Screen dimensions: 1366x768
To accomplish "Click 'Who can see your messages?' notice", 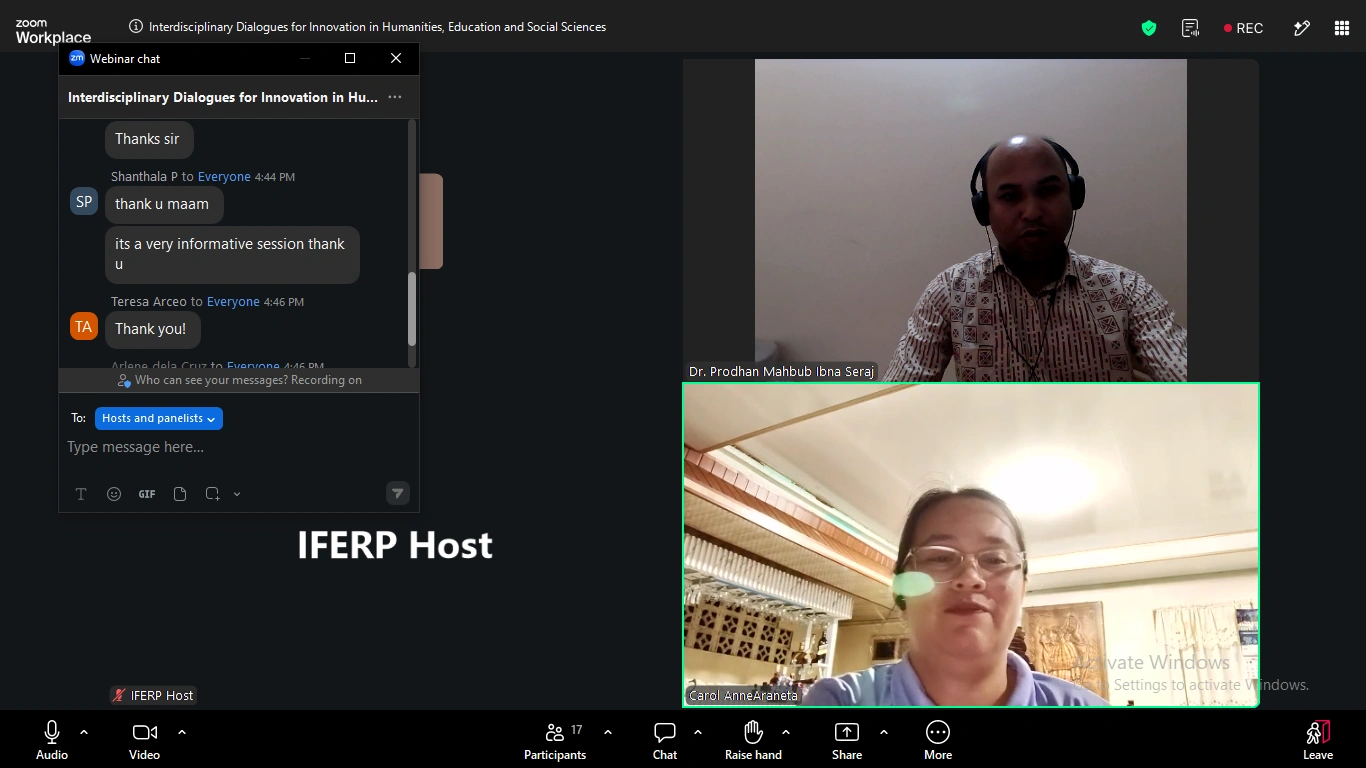I will click(x=239, y=380).
